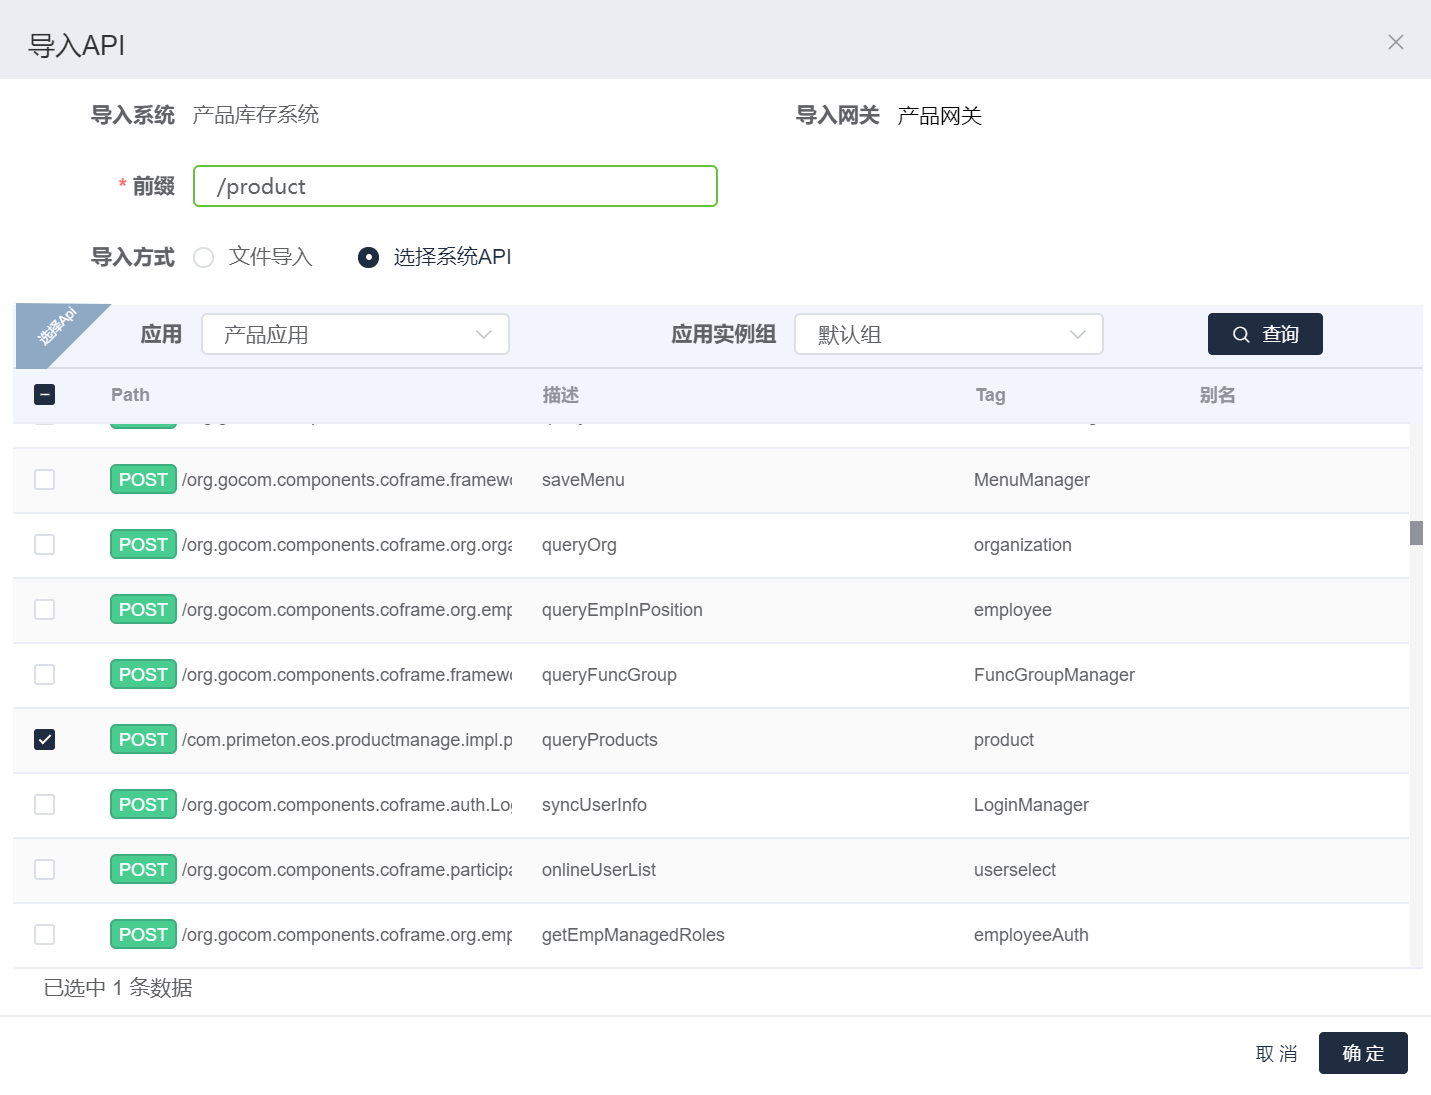The image size is (1431, 1095).
Task: Uncheck the queryProducts row checkbox
Action: point(45,740)
